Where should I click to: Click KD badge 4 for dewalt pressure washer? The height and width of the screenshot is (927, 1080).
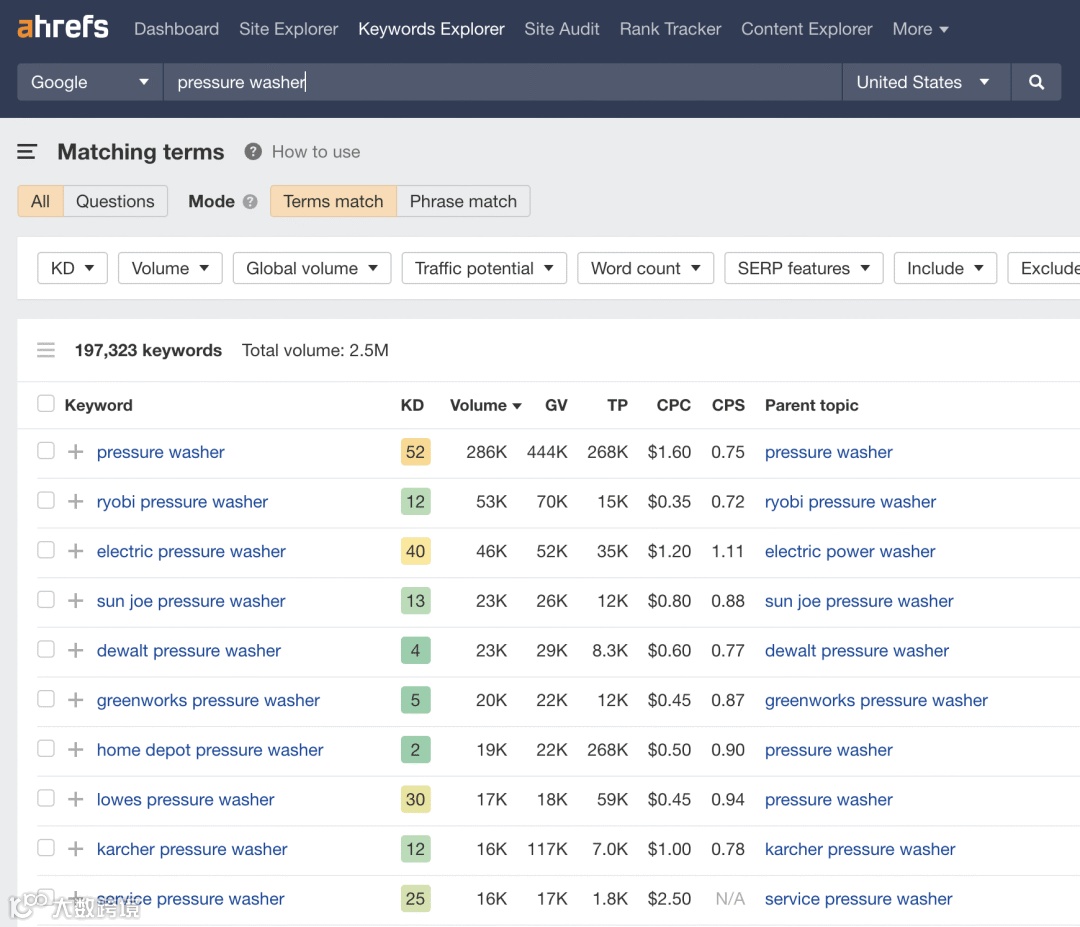[x=415, y=650]
